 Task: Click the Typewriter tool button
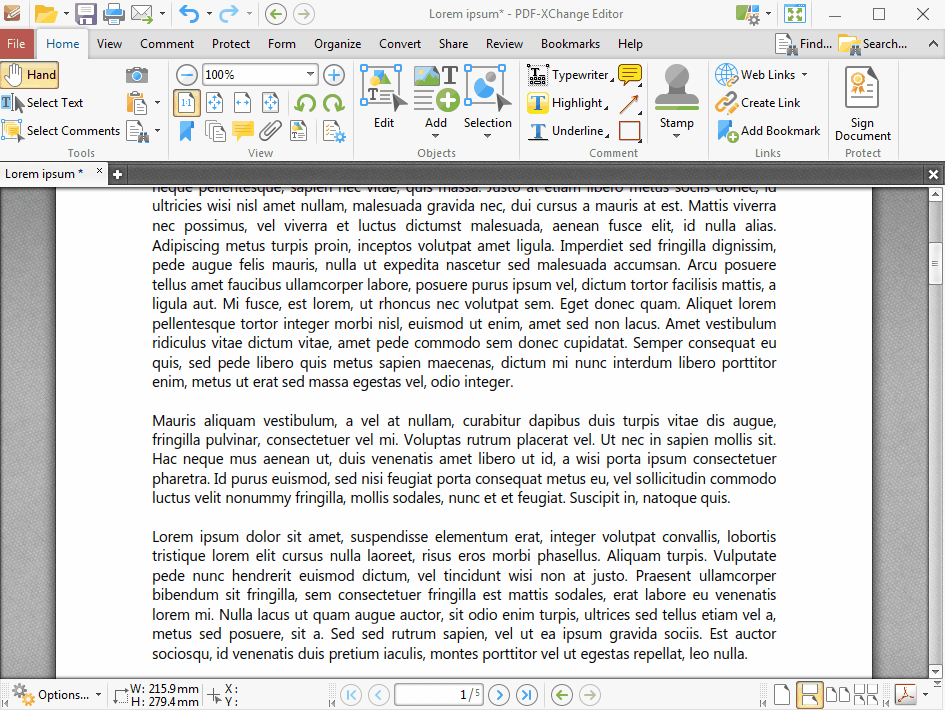(x=570, y=75)
